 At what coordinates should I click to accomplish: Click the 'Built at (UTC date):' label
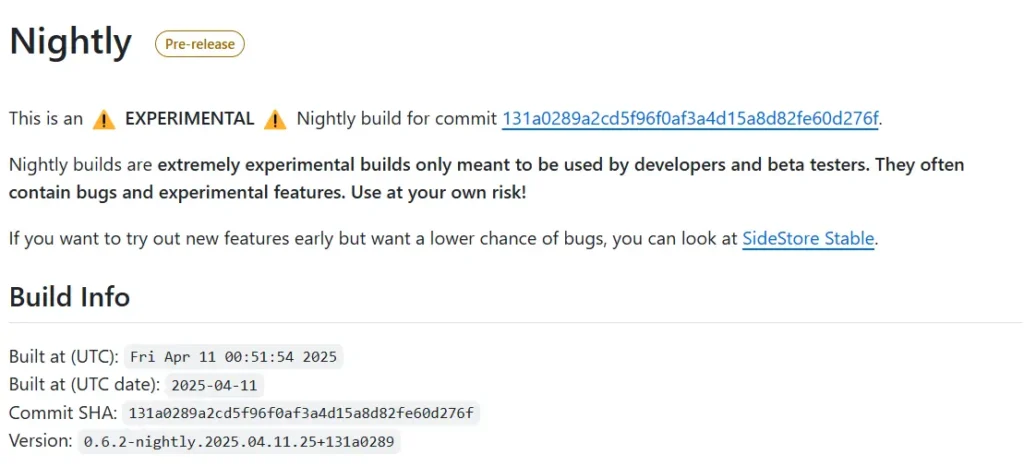click(85, 385)
